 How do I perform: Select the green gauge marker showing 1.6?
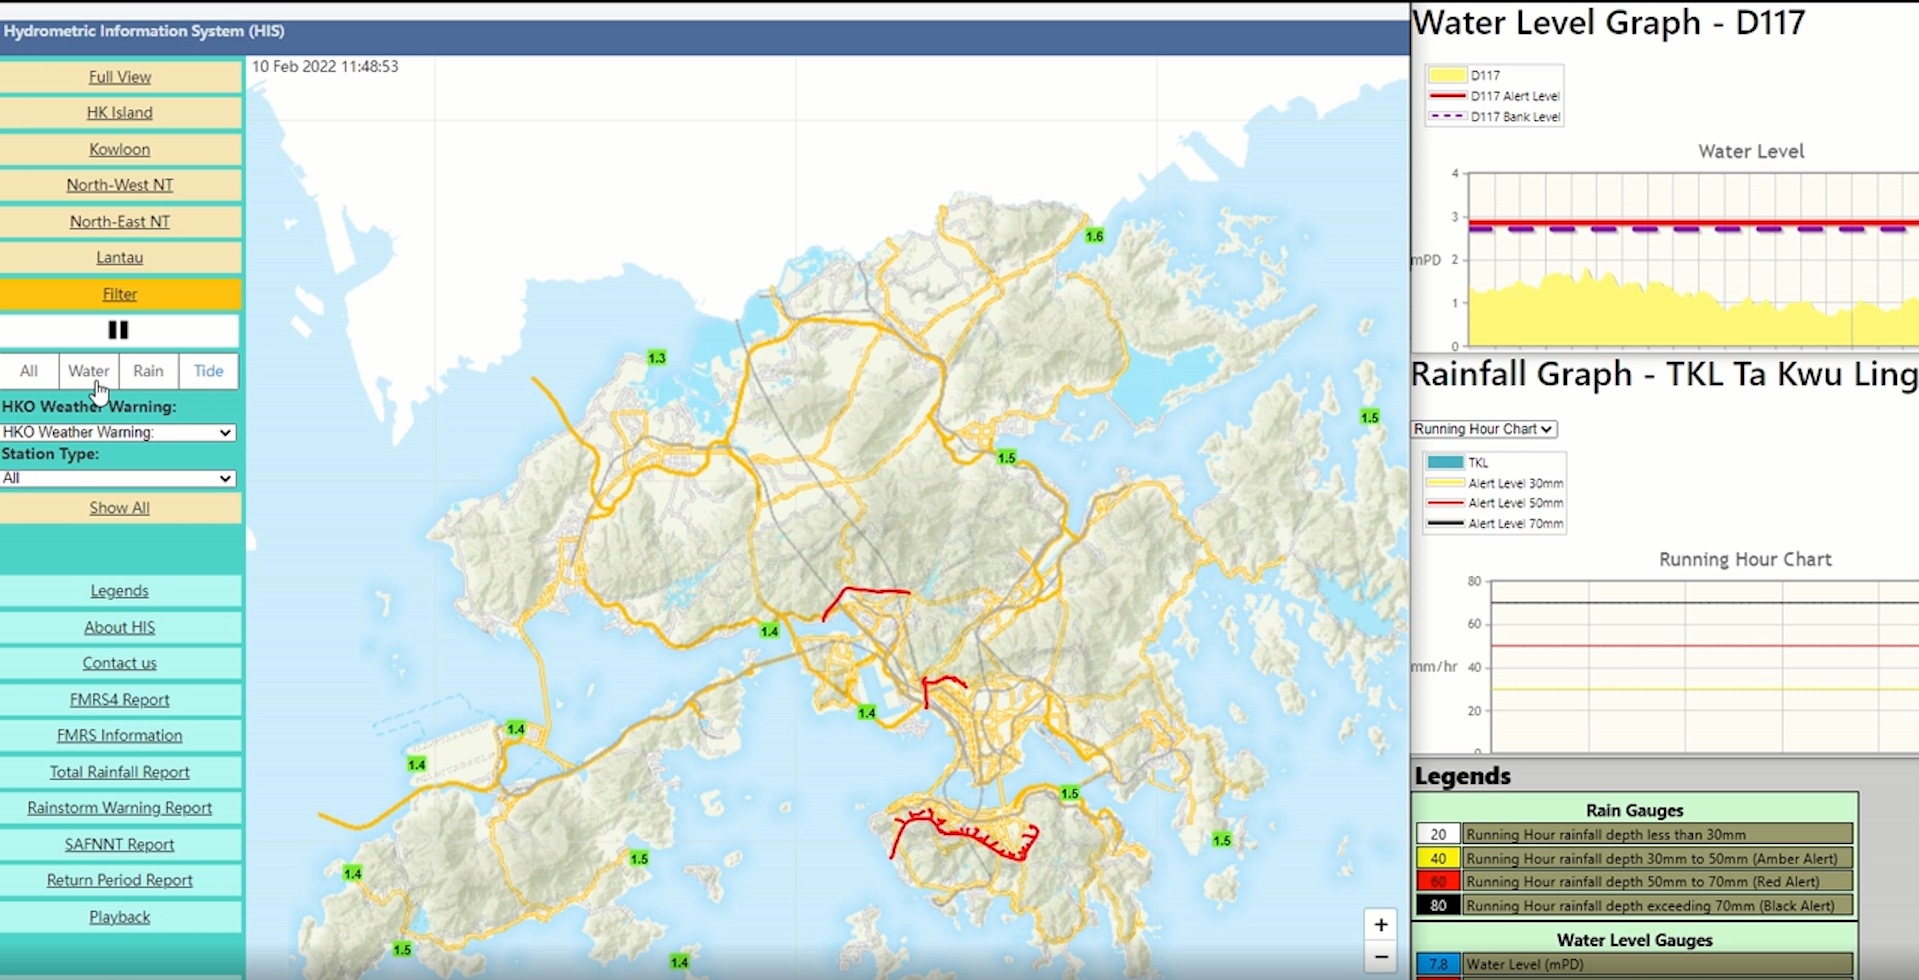coord(1093,236)
